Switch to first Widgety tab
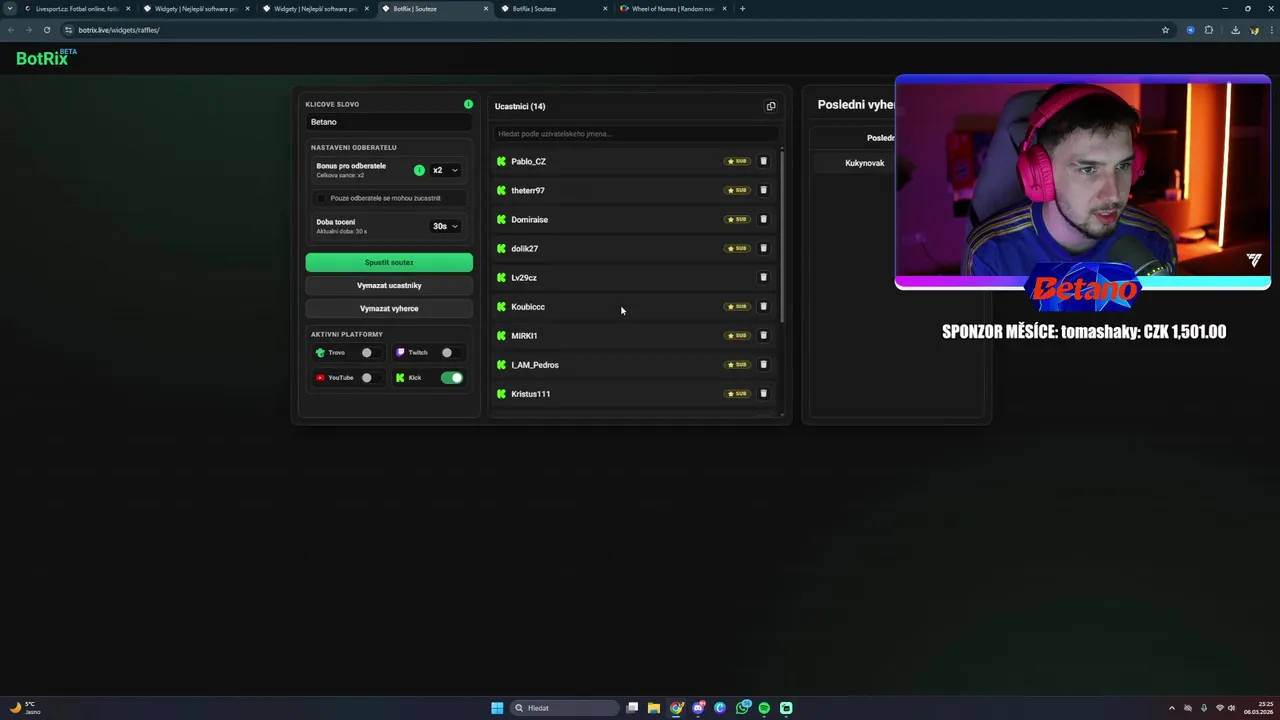 tap(195, 8)
